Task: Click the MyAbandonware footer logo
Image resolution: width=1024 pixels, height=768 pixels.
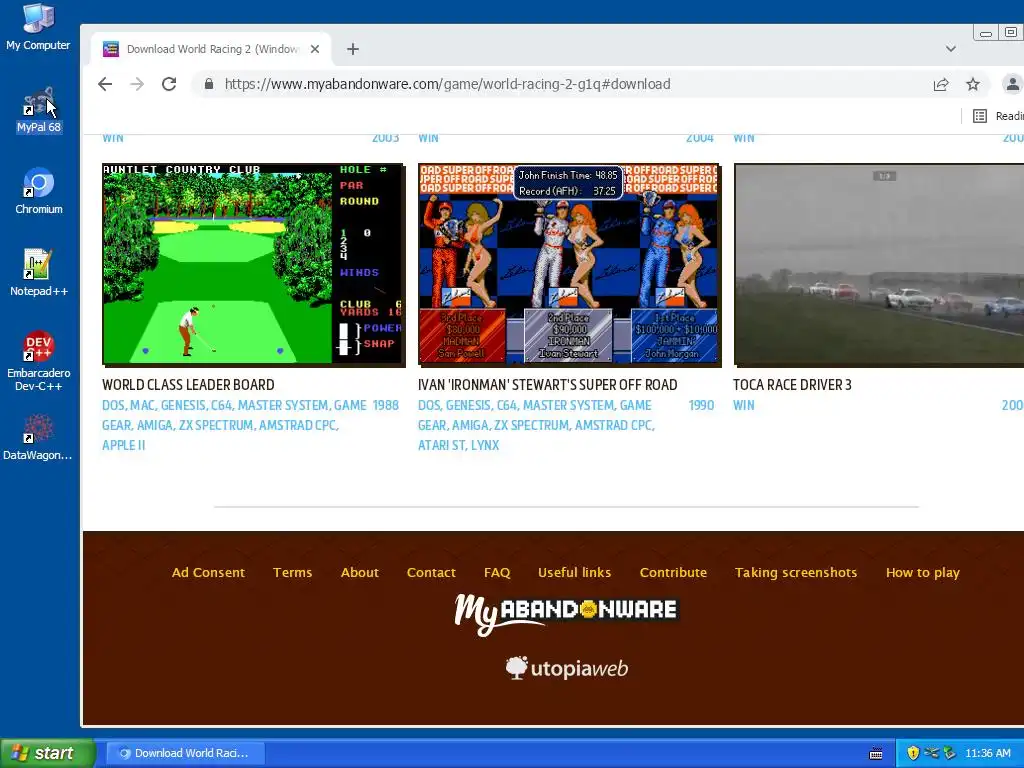Action: [x=566, y=613]
